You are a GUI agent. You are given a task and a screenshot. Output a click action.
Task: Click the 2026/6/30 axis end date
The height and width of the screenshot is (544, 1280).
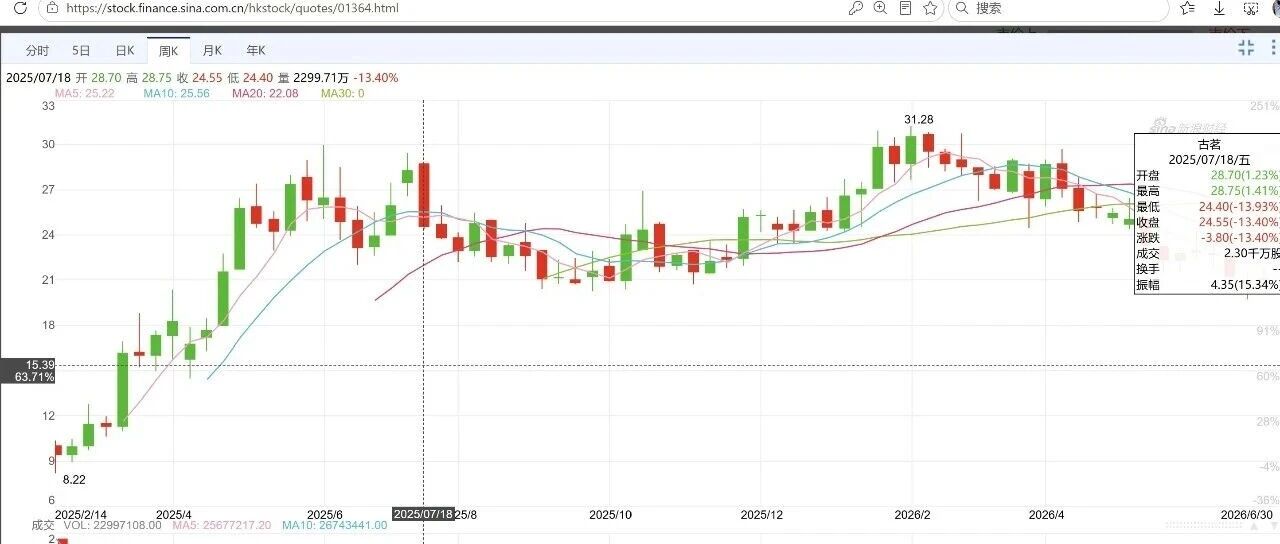point(1247,515)
